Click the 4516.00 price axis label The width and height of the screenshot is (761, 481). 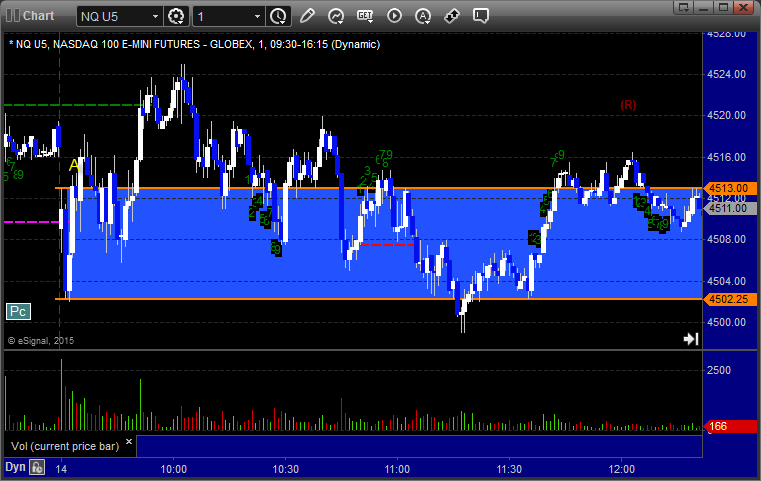[x=727, y=157]
